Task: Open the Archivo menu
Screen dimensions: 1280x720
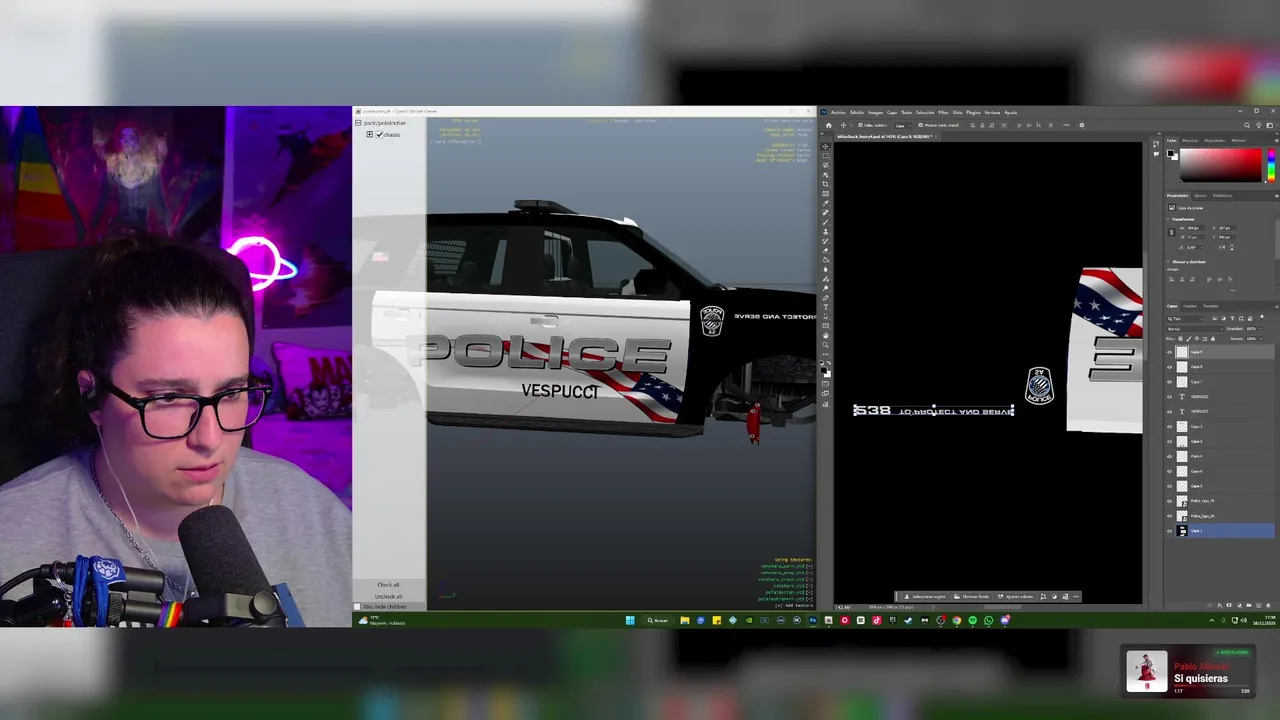Action: click(838, 113)
